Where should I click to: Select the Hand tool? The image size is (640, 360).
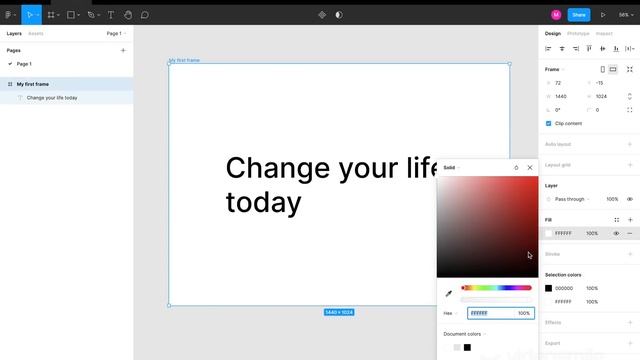(128, 15)
